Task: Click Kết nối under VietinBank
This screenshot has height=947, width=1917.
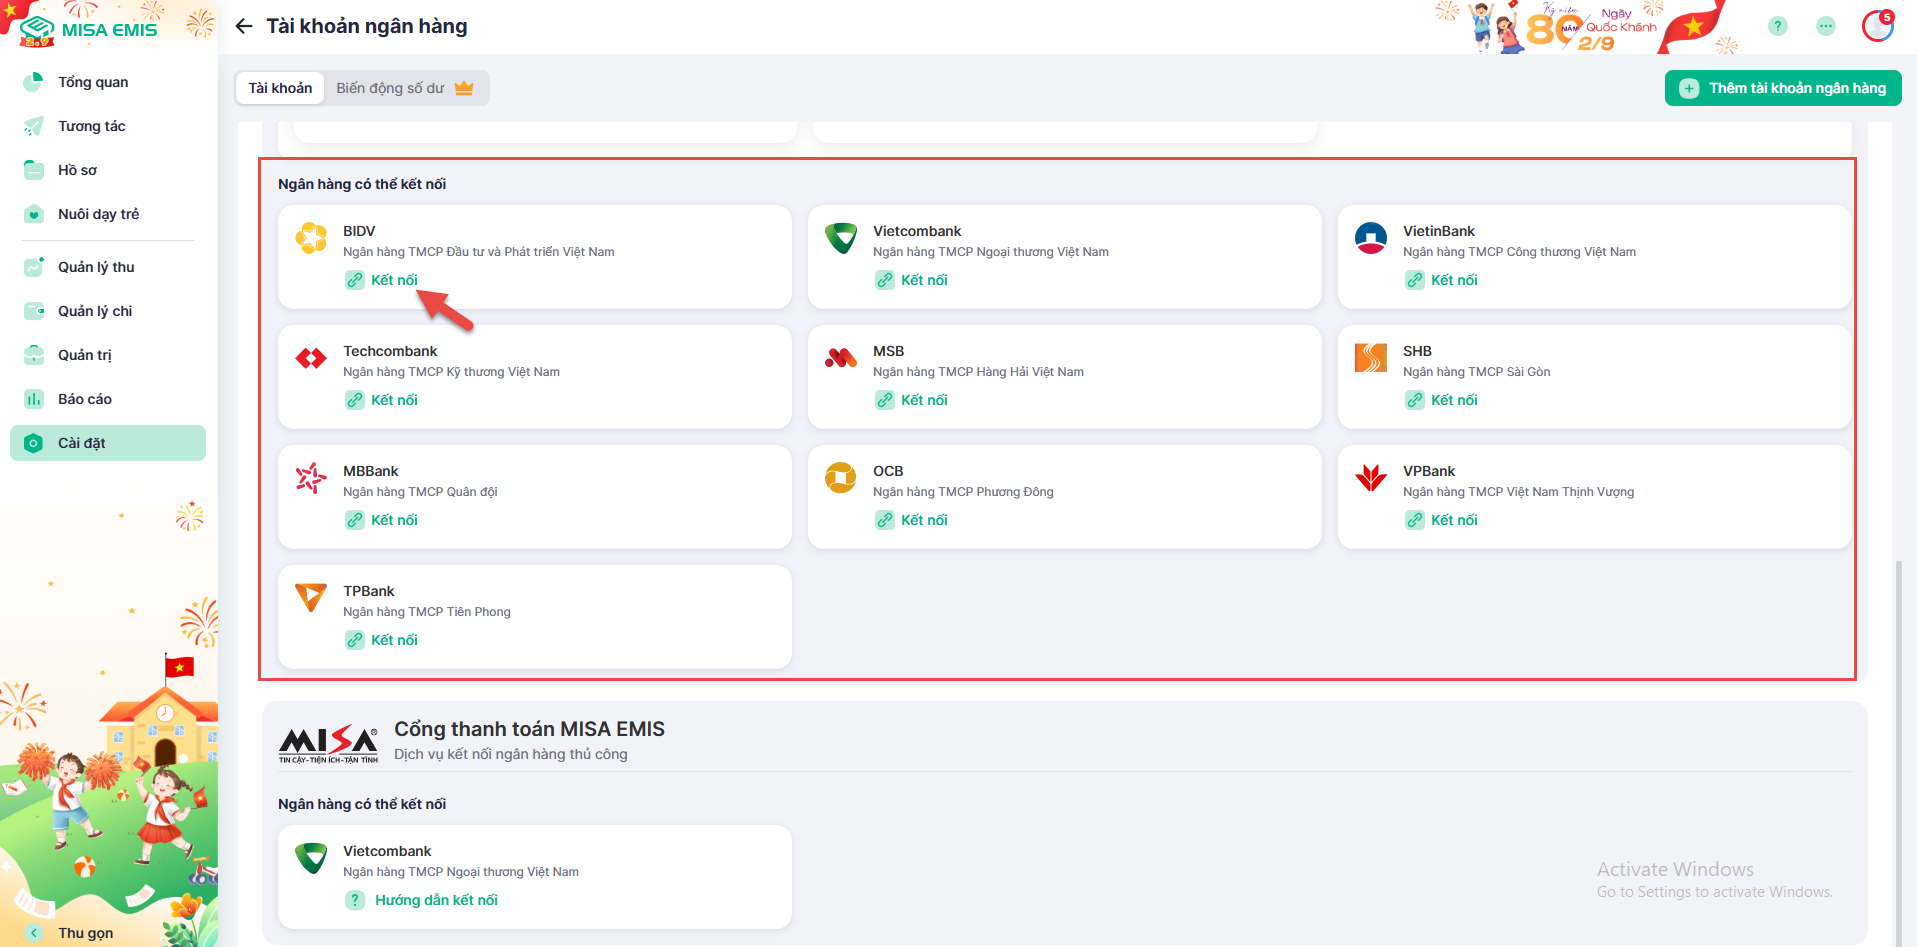Action: 1442,280
